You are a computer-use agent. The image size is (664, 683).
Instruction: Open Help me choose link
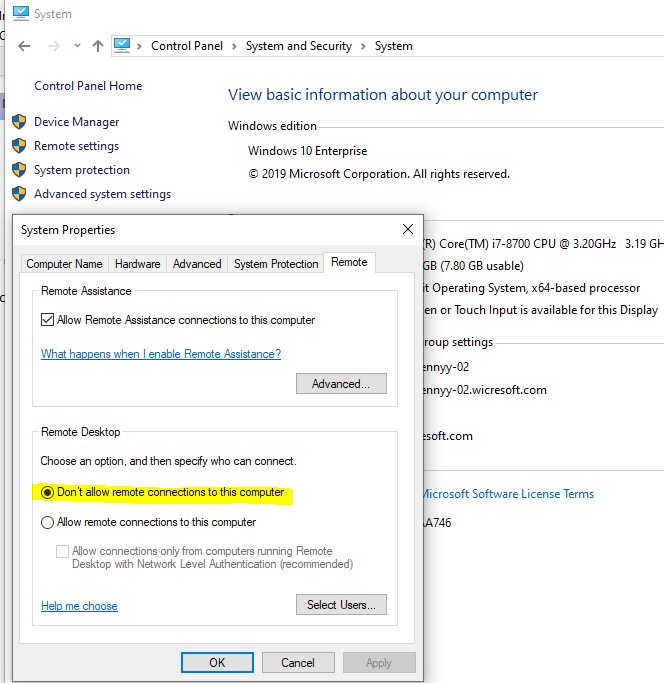pyautogui.click(x=79, y=606)
